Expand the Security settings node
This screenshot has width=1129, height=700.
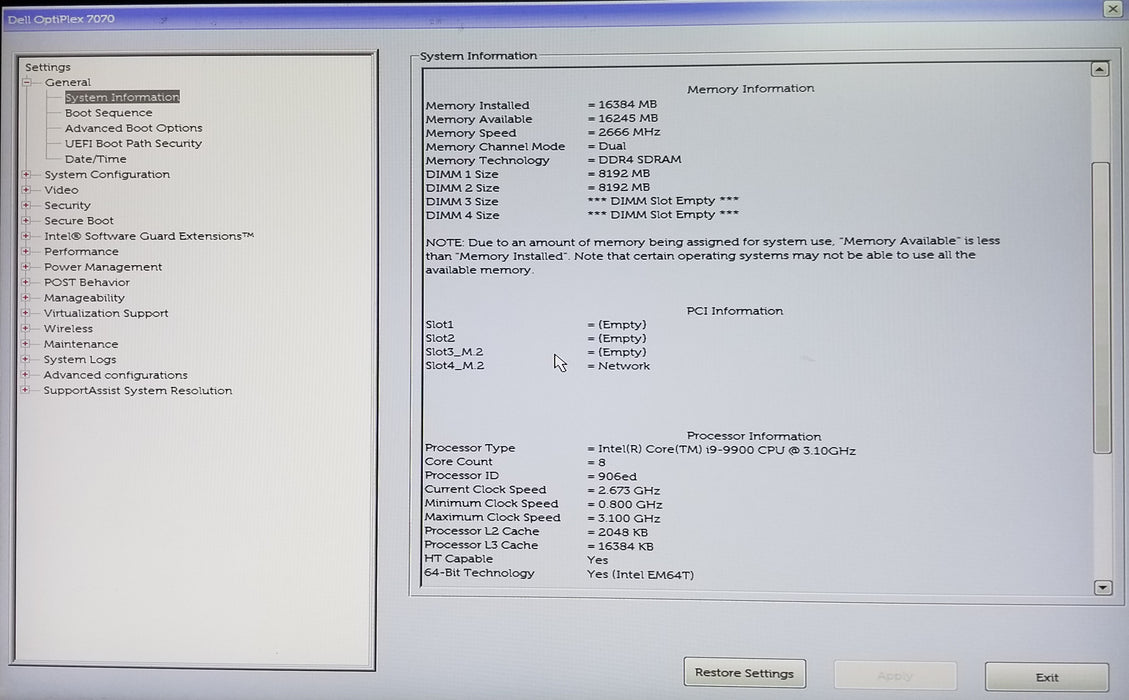27,205
